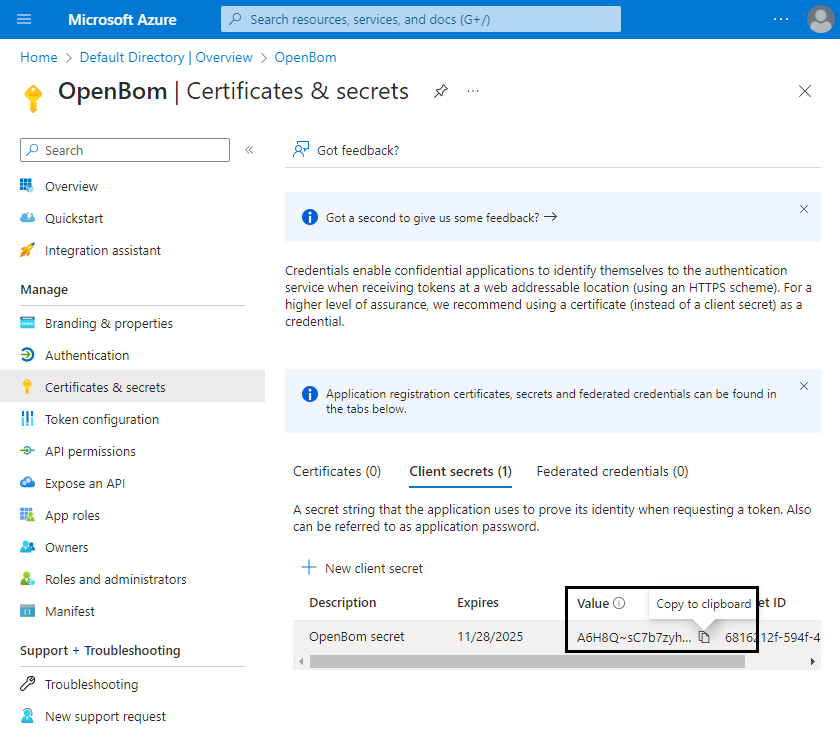Click the Branding & properties icon

(x=27, y=323)
